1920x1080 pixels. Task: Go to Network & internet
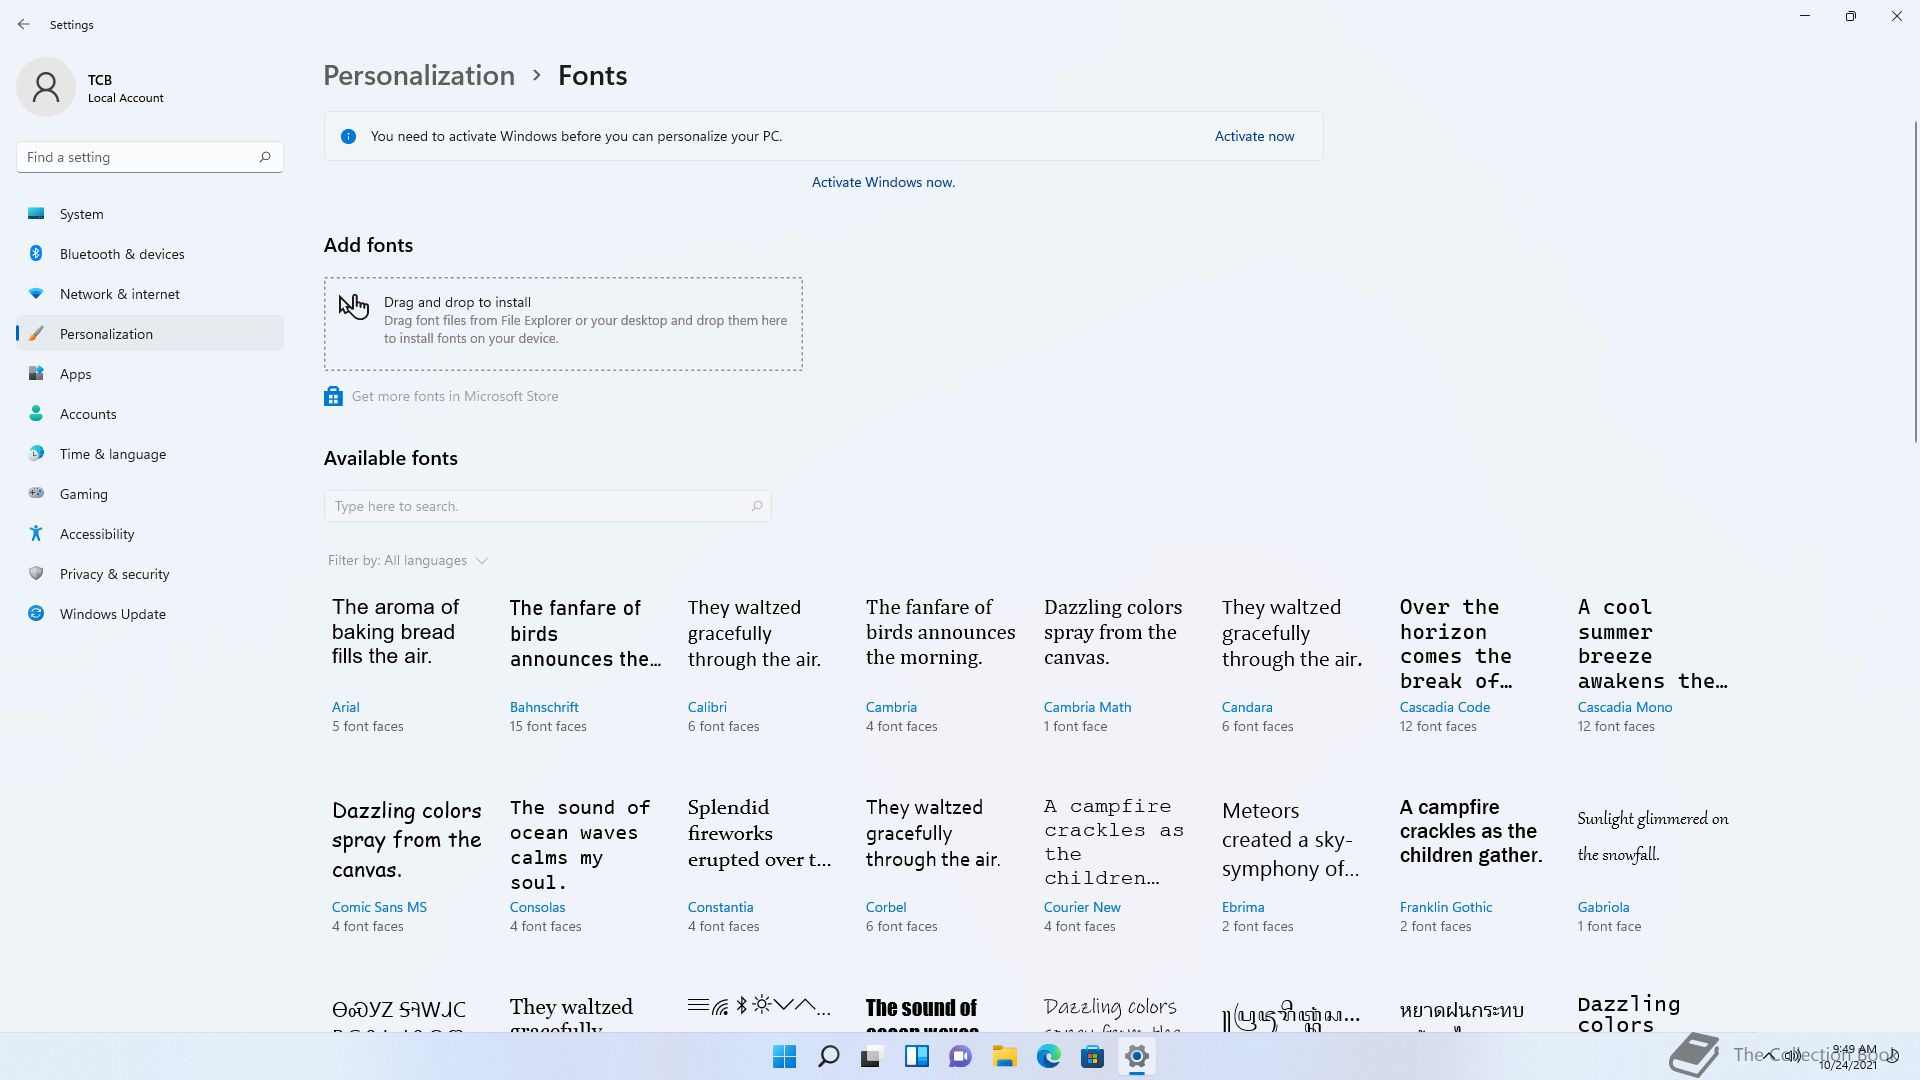(150, 294)
